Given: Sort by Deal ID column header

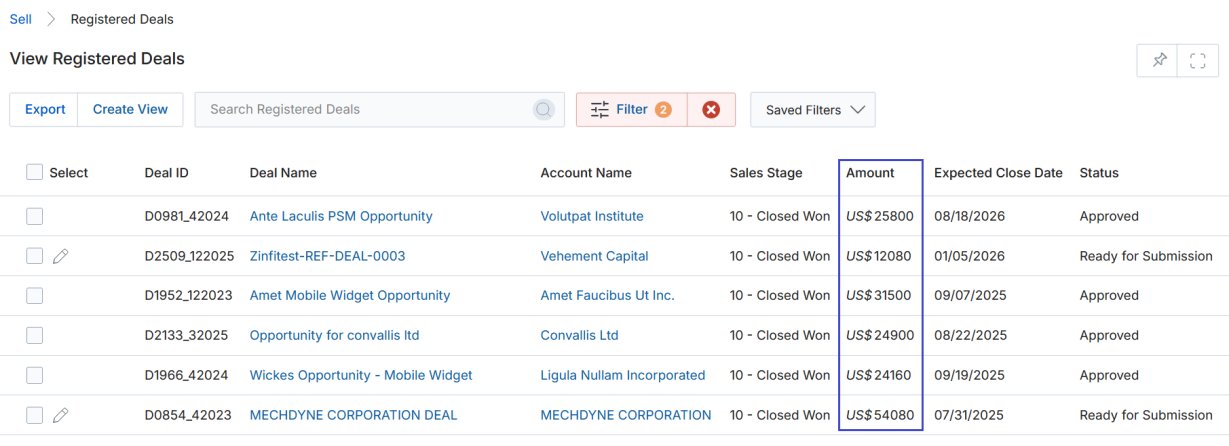Looking at the screenshot, I should tap(167, 173).
